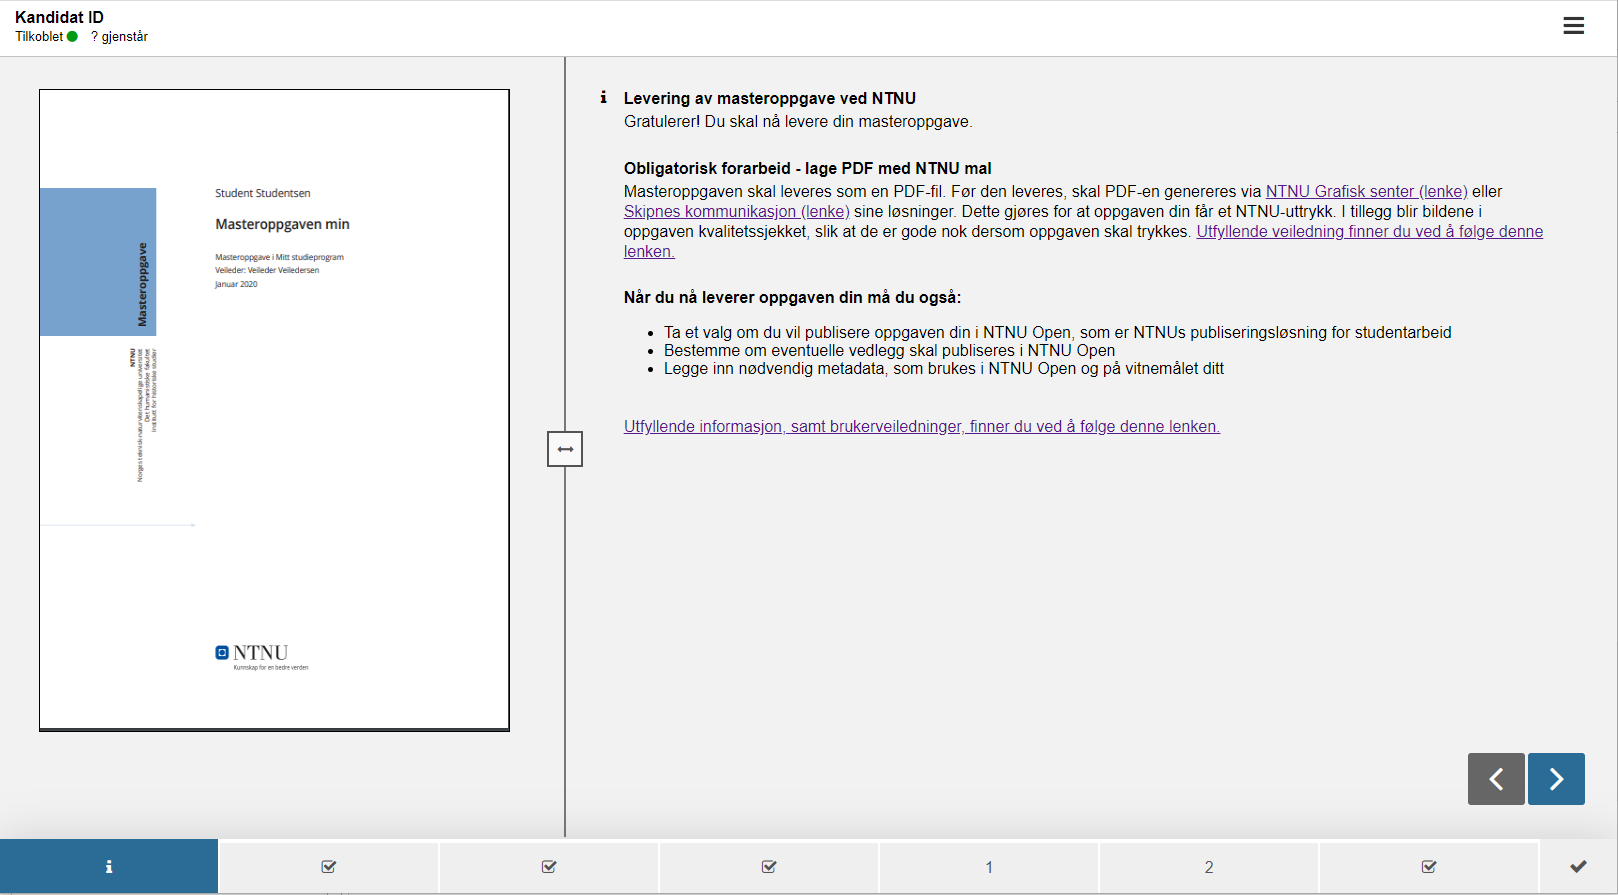Click the "? gjenstår" remaining time text
The height and width of the screenshot is (895, 1618).
tap(119, 37)
